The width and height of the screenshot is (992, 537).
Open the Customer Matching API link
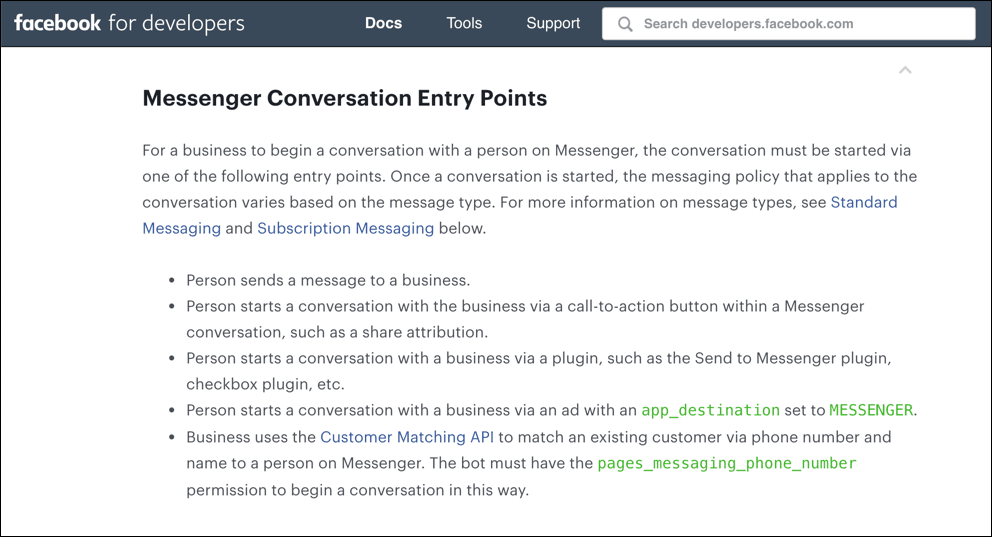[407, 437]
